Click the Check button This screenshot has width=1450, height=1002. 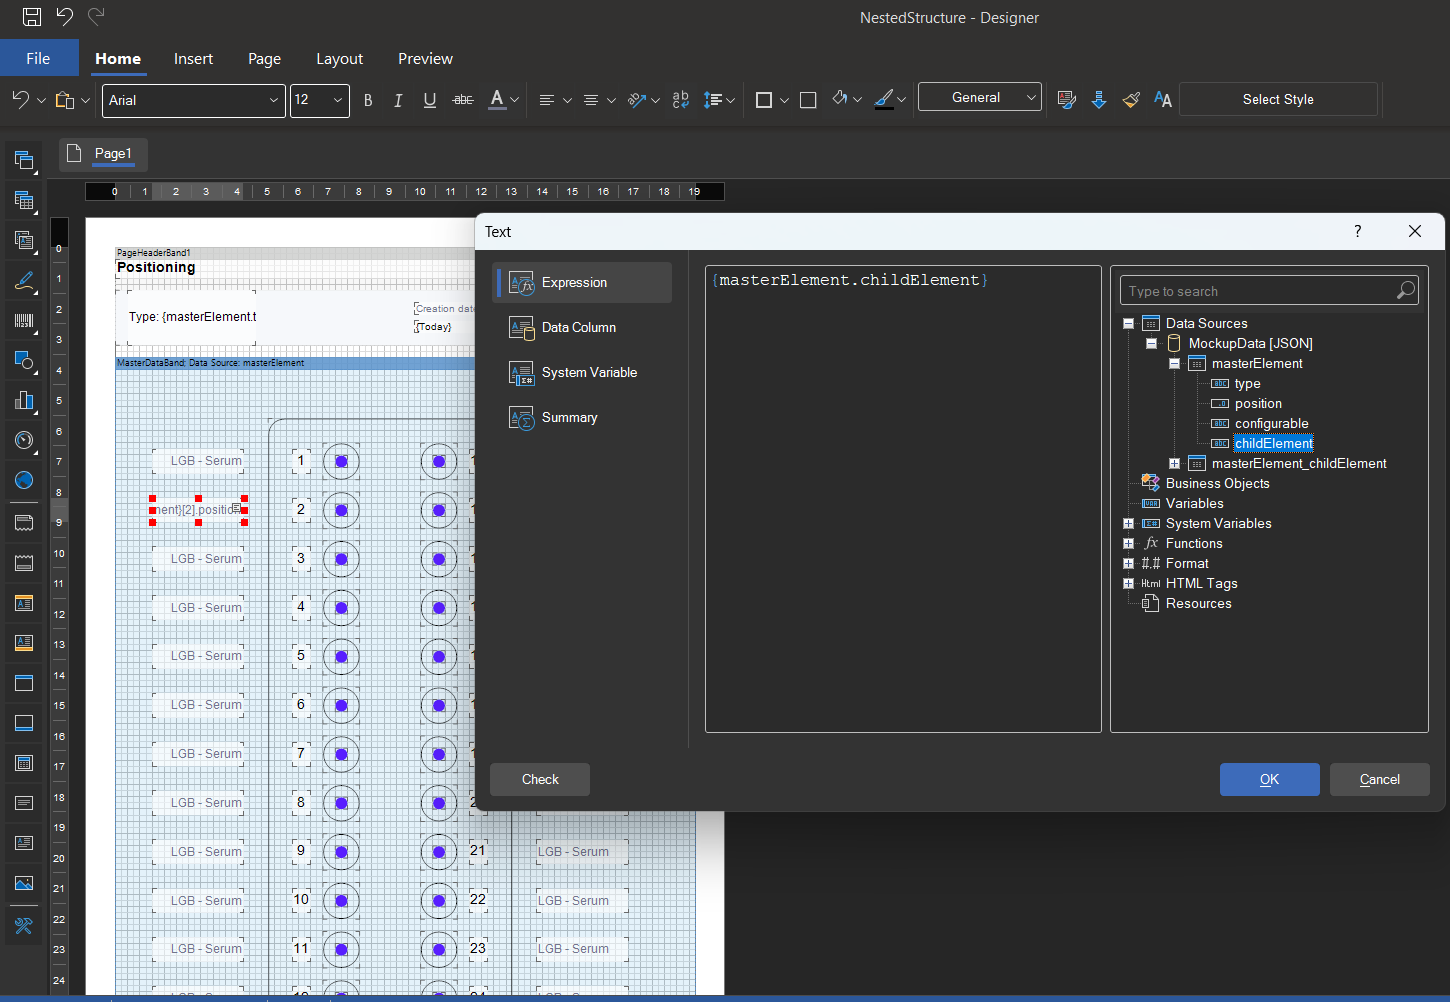pyautogui.click(x=540, y=779)
